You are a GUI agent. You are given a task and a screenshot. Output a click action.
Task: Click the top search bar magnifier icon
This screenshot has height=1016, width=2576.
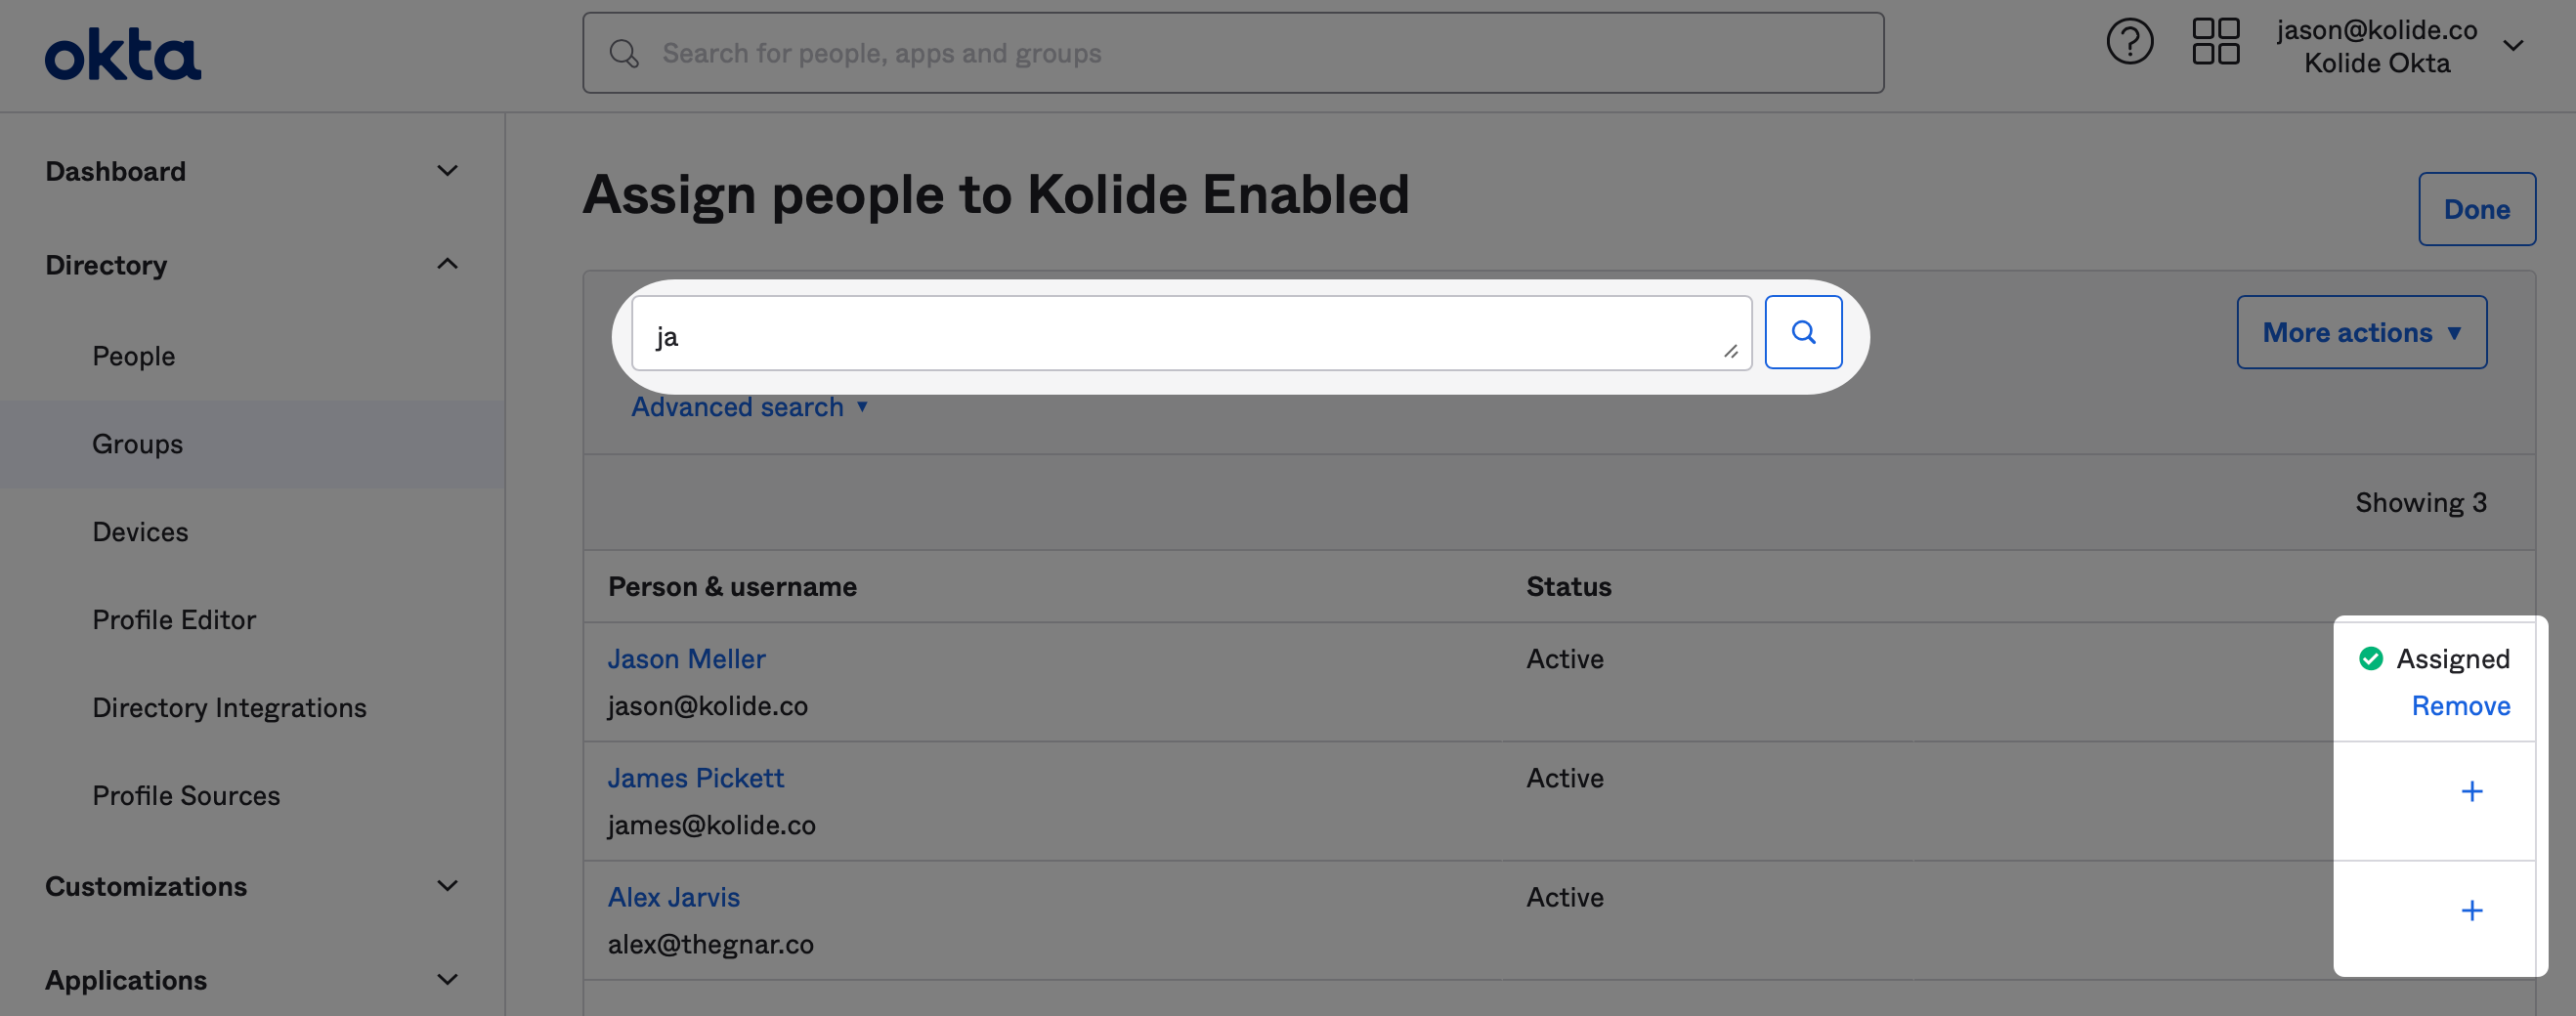[624, 54]
